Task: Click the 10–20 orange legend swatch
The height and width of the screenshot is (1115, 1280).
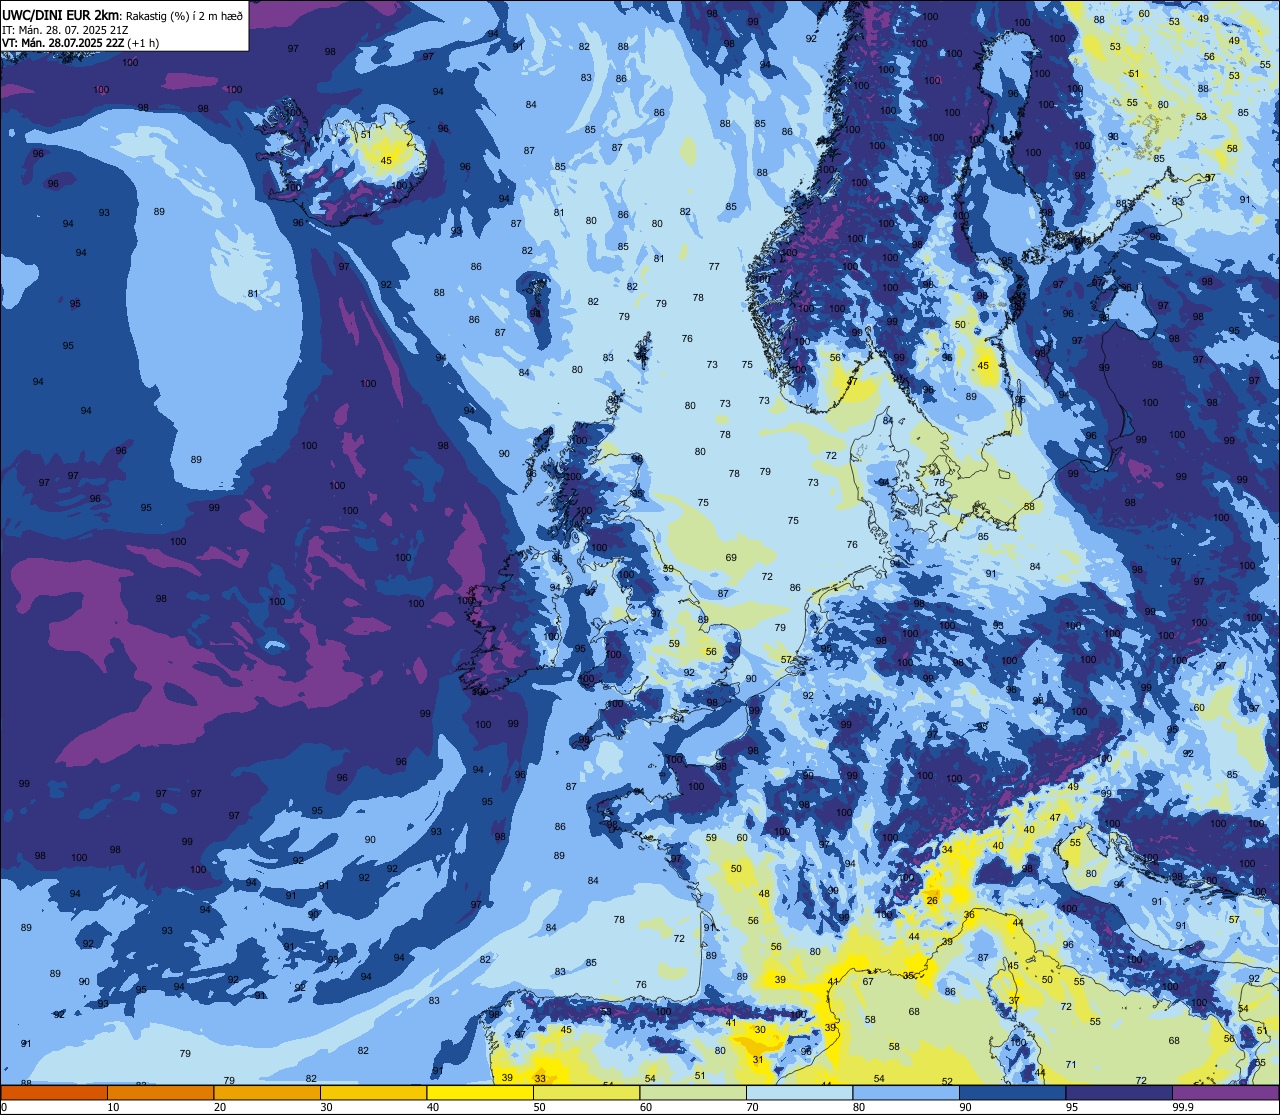Action: click(161, 1092)
